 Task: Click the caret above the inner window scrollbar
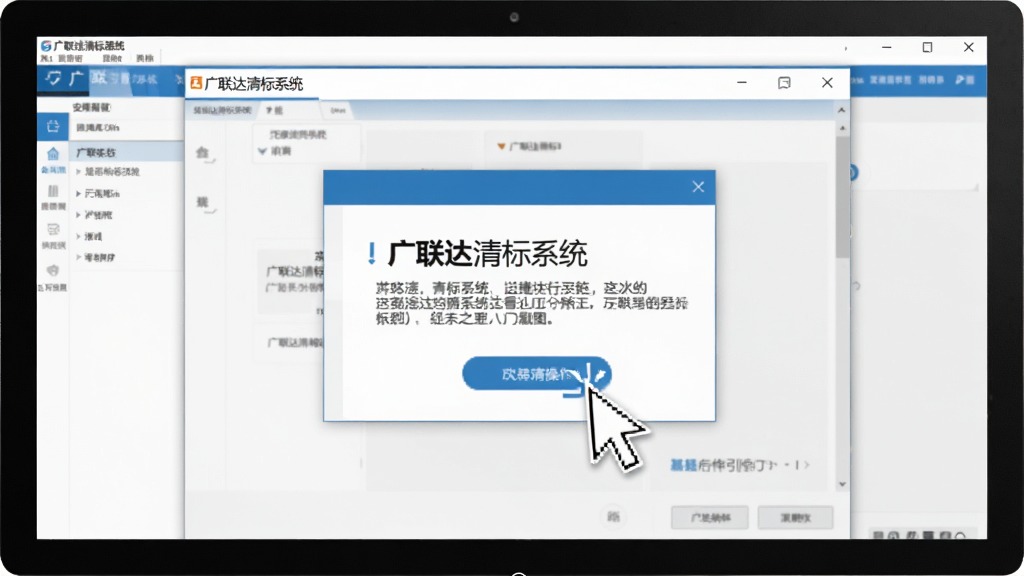842,110
